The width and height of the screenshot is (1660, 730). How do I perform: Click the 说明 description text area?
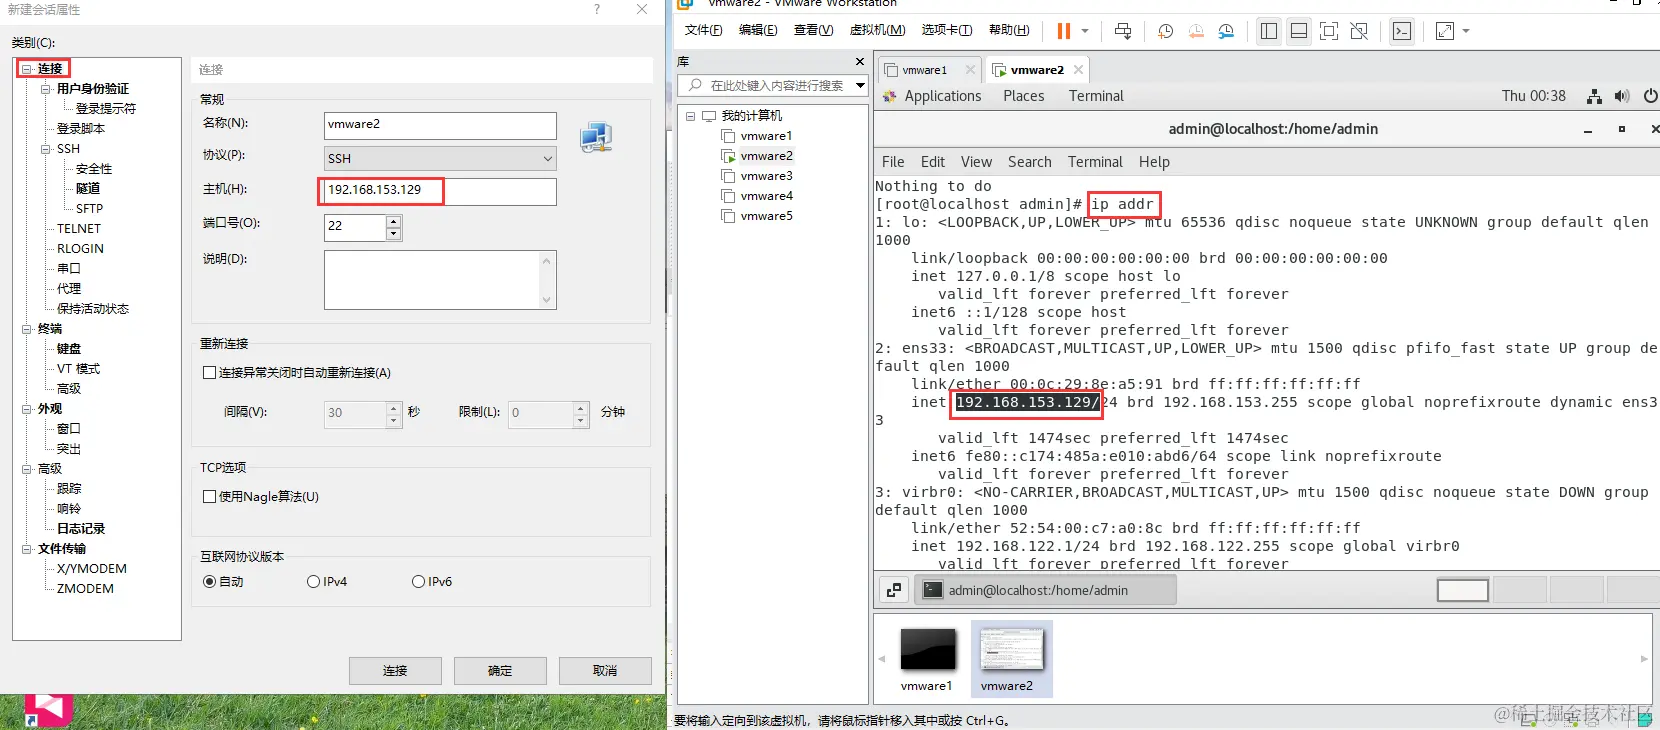[440, 280]
